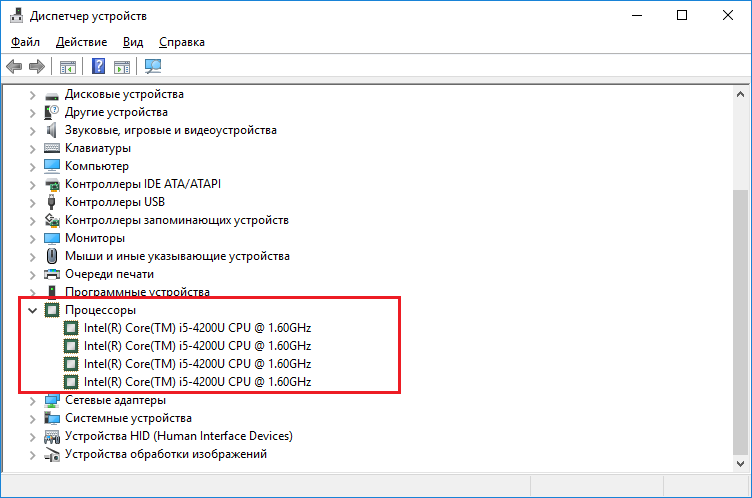Close the Device Manager window

click(728, 15)
